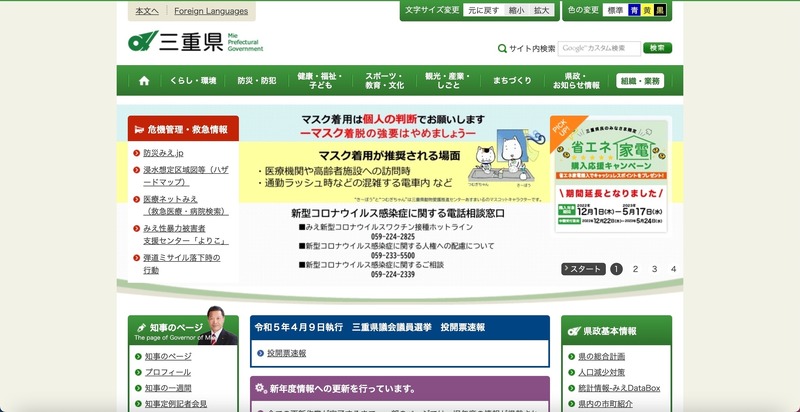Enlarge text size with 拡大 button
Image resolution: width=800 pixels, height=412 pixels.
pyautogui.click(x=542, y=10)
